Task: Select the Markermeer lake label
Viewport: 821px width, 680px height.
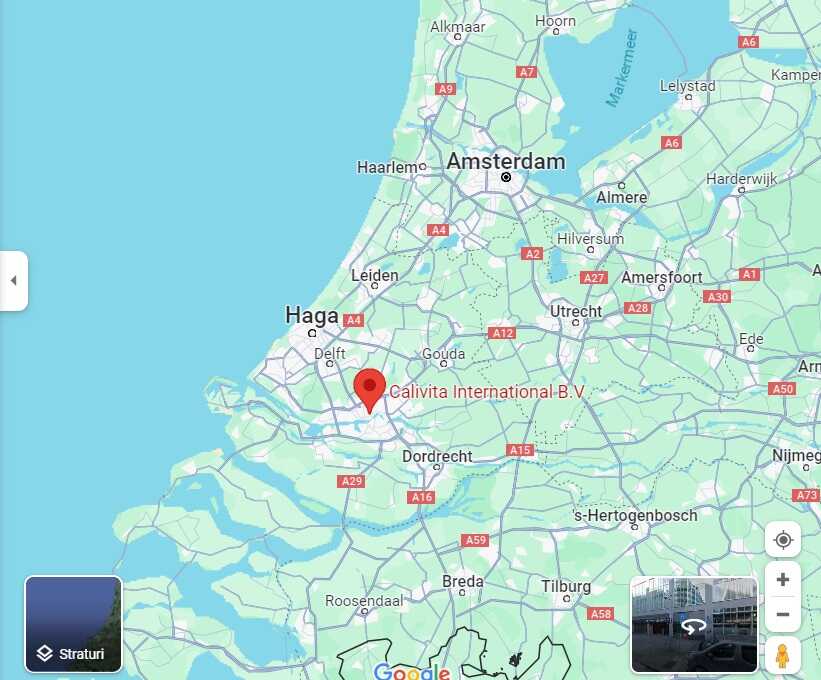Action: (622, 68)
